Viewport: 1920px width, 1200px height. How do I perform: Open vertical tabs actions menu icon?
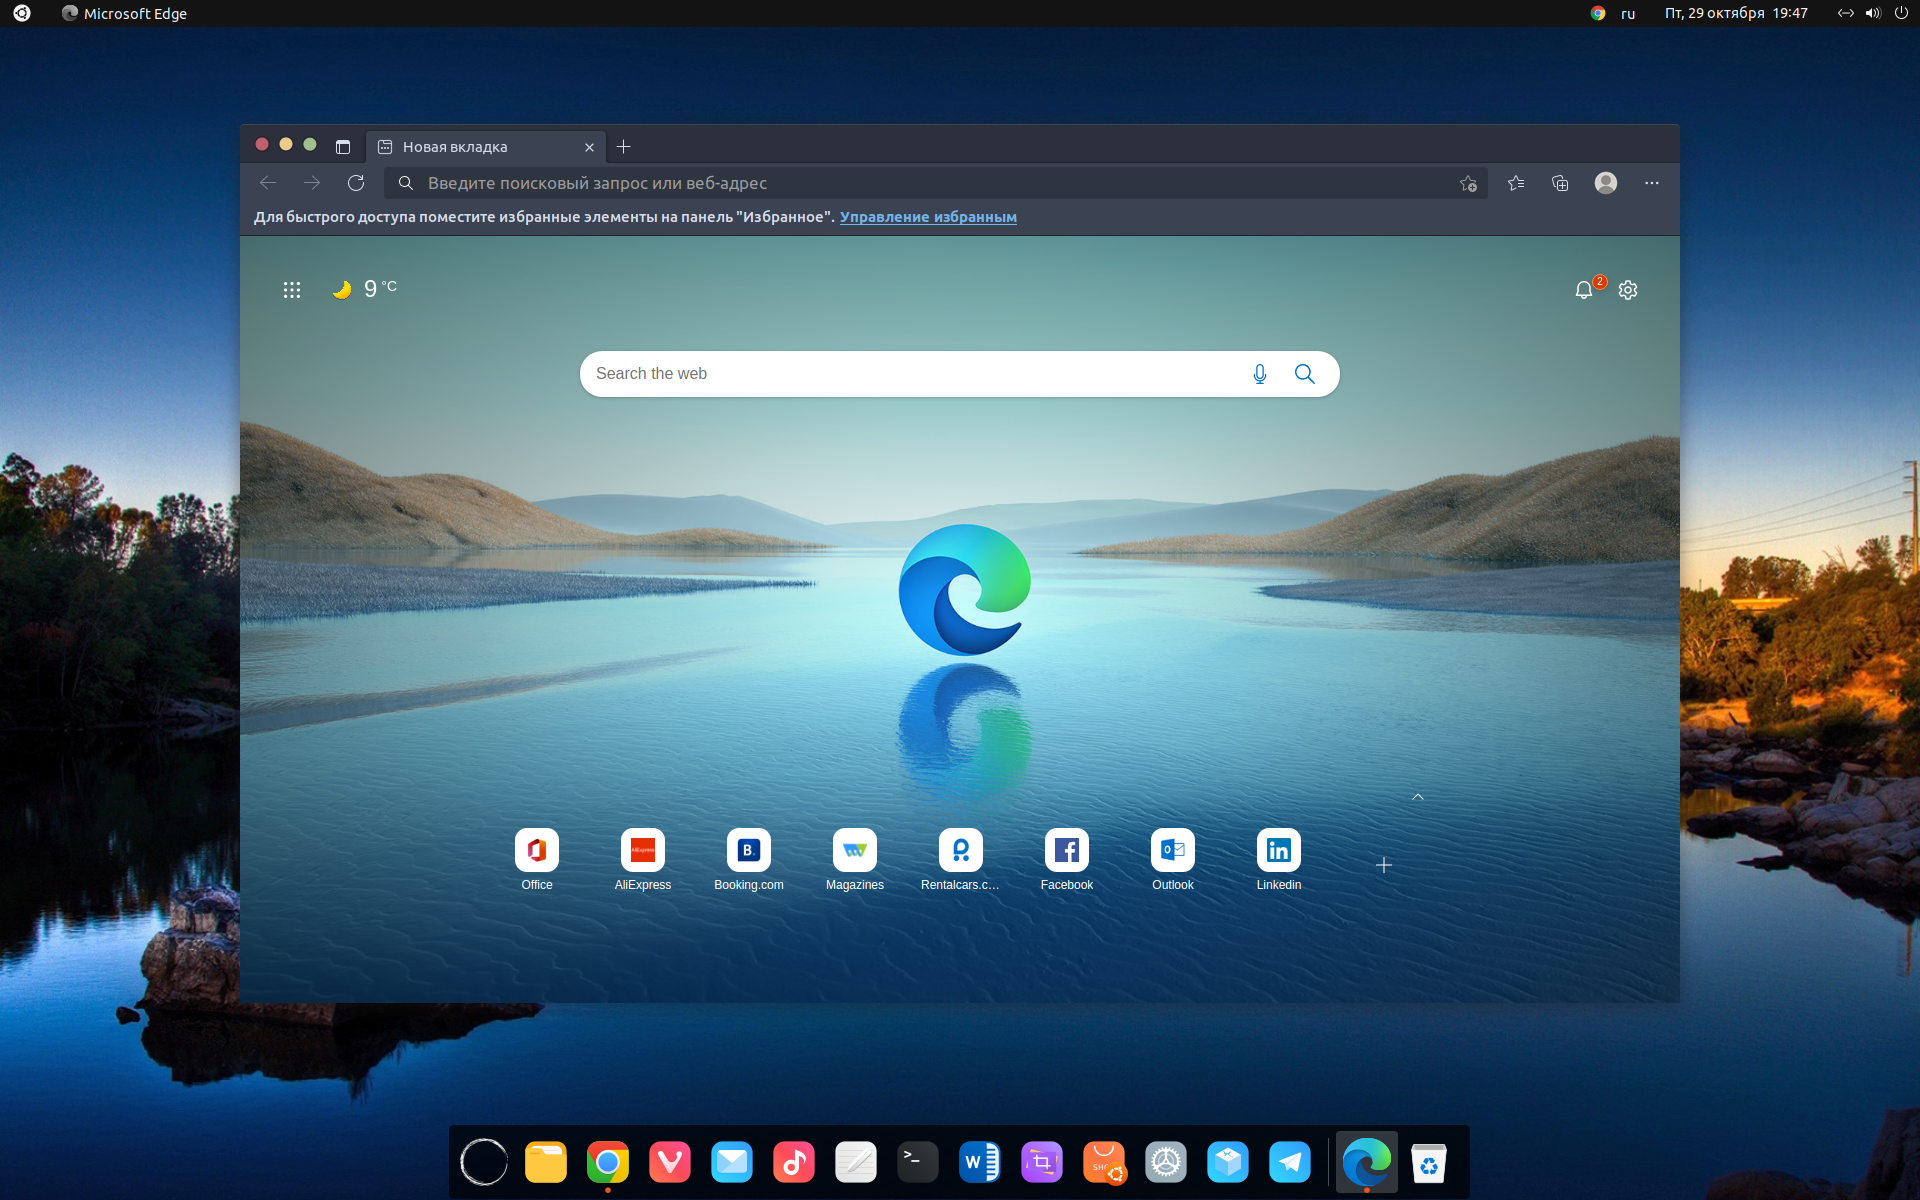coord(343,147)
